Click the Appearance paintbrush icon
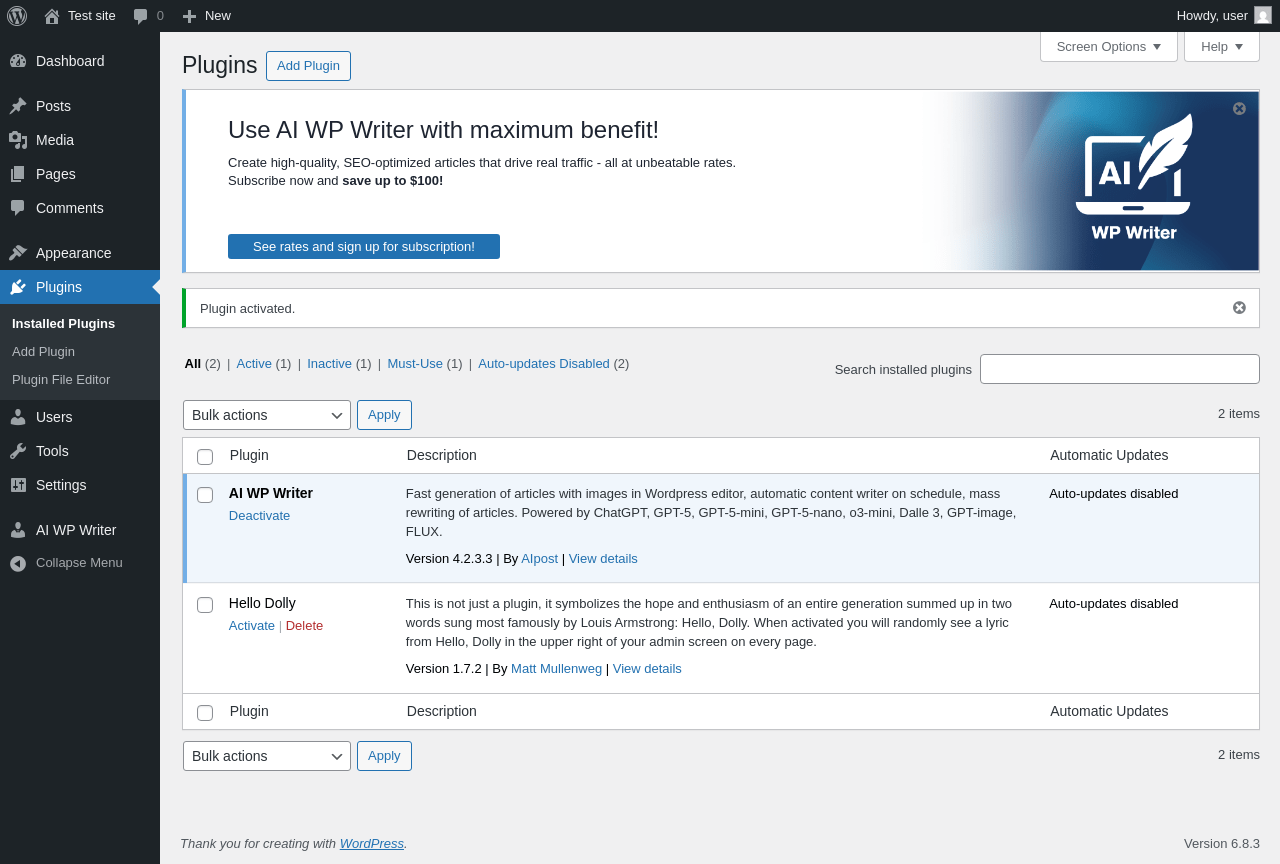1280x864 pixels. point(18,253)
